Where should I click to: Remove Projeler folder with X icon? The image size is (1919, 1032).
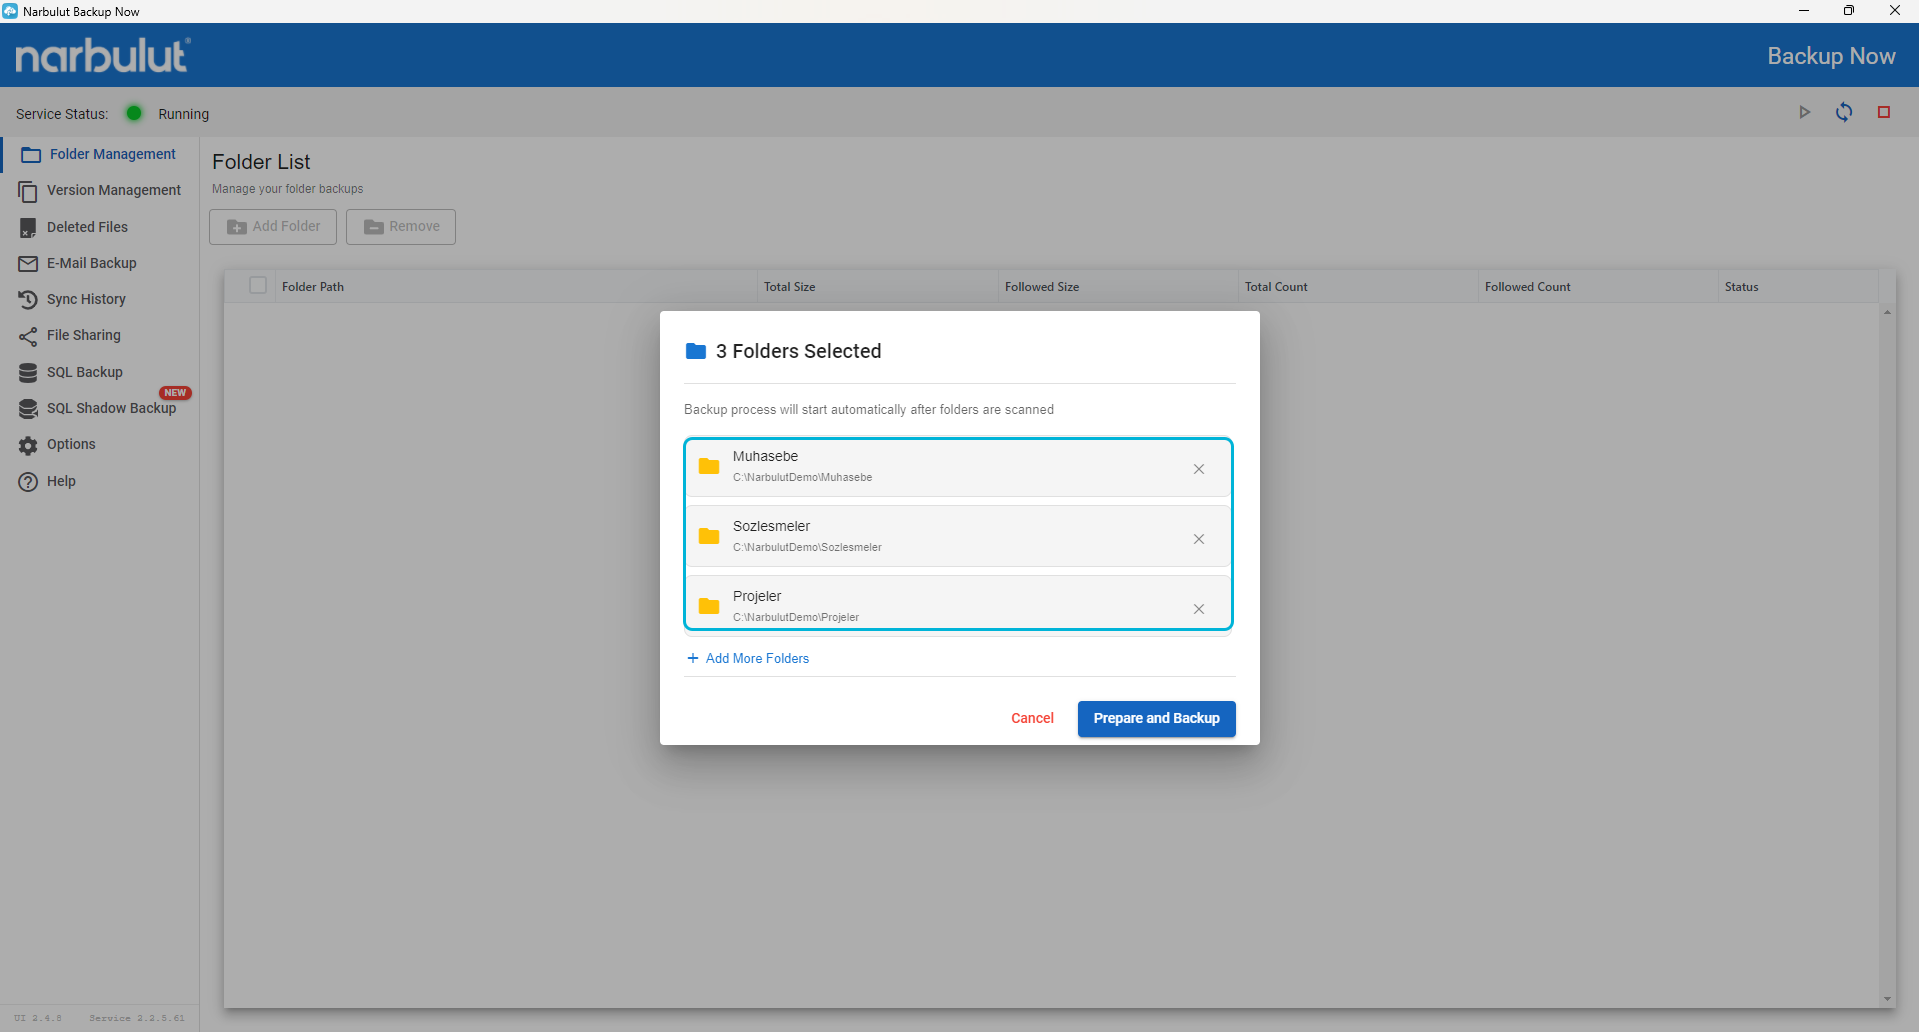[1198, 609]
